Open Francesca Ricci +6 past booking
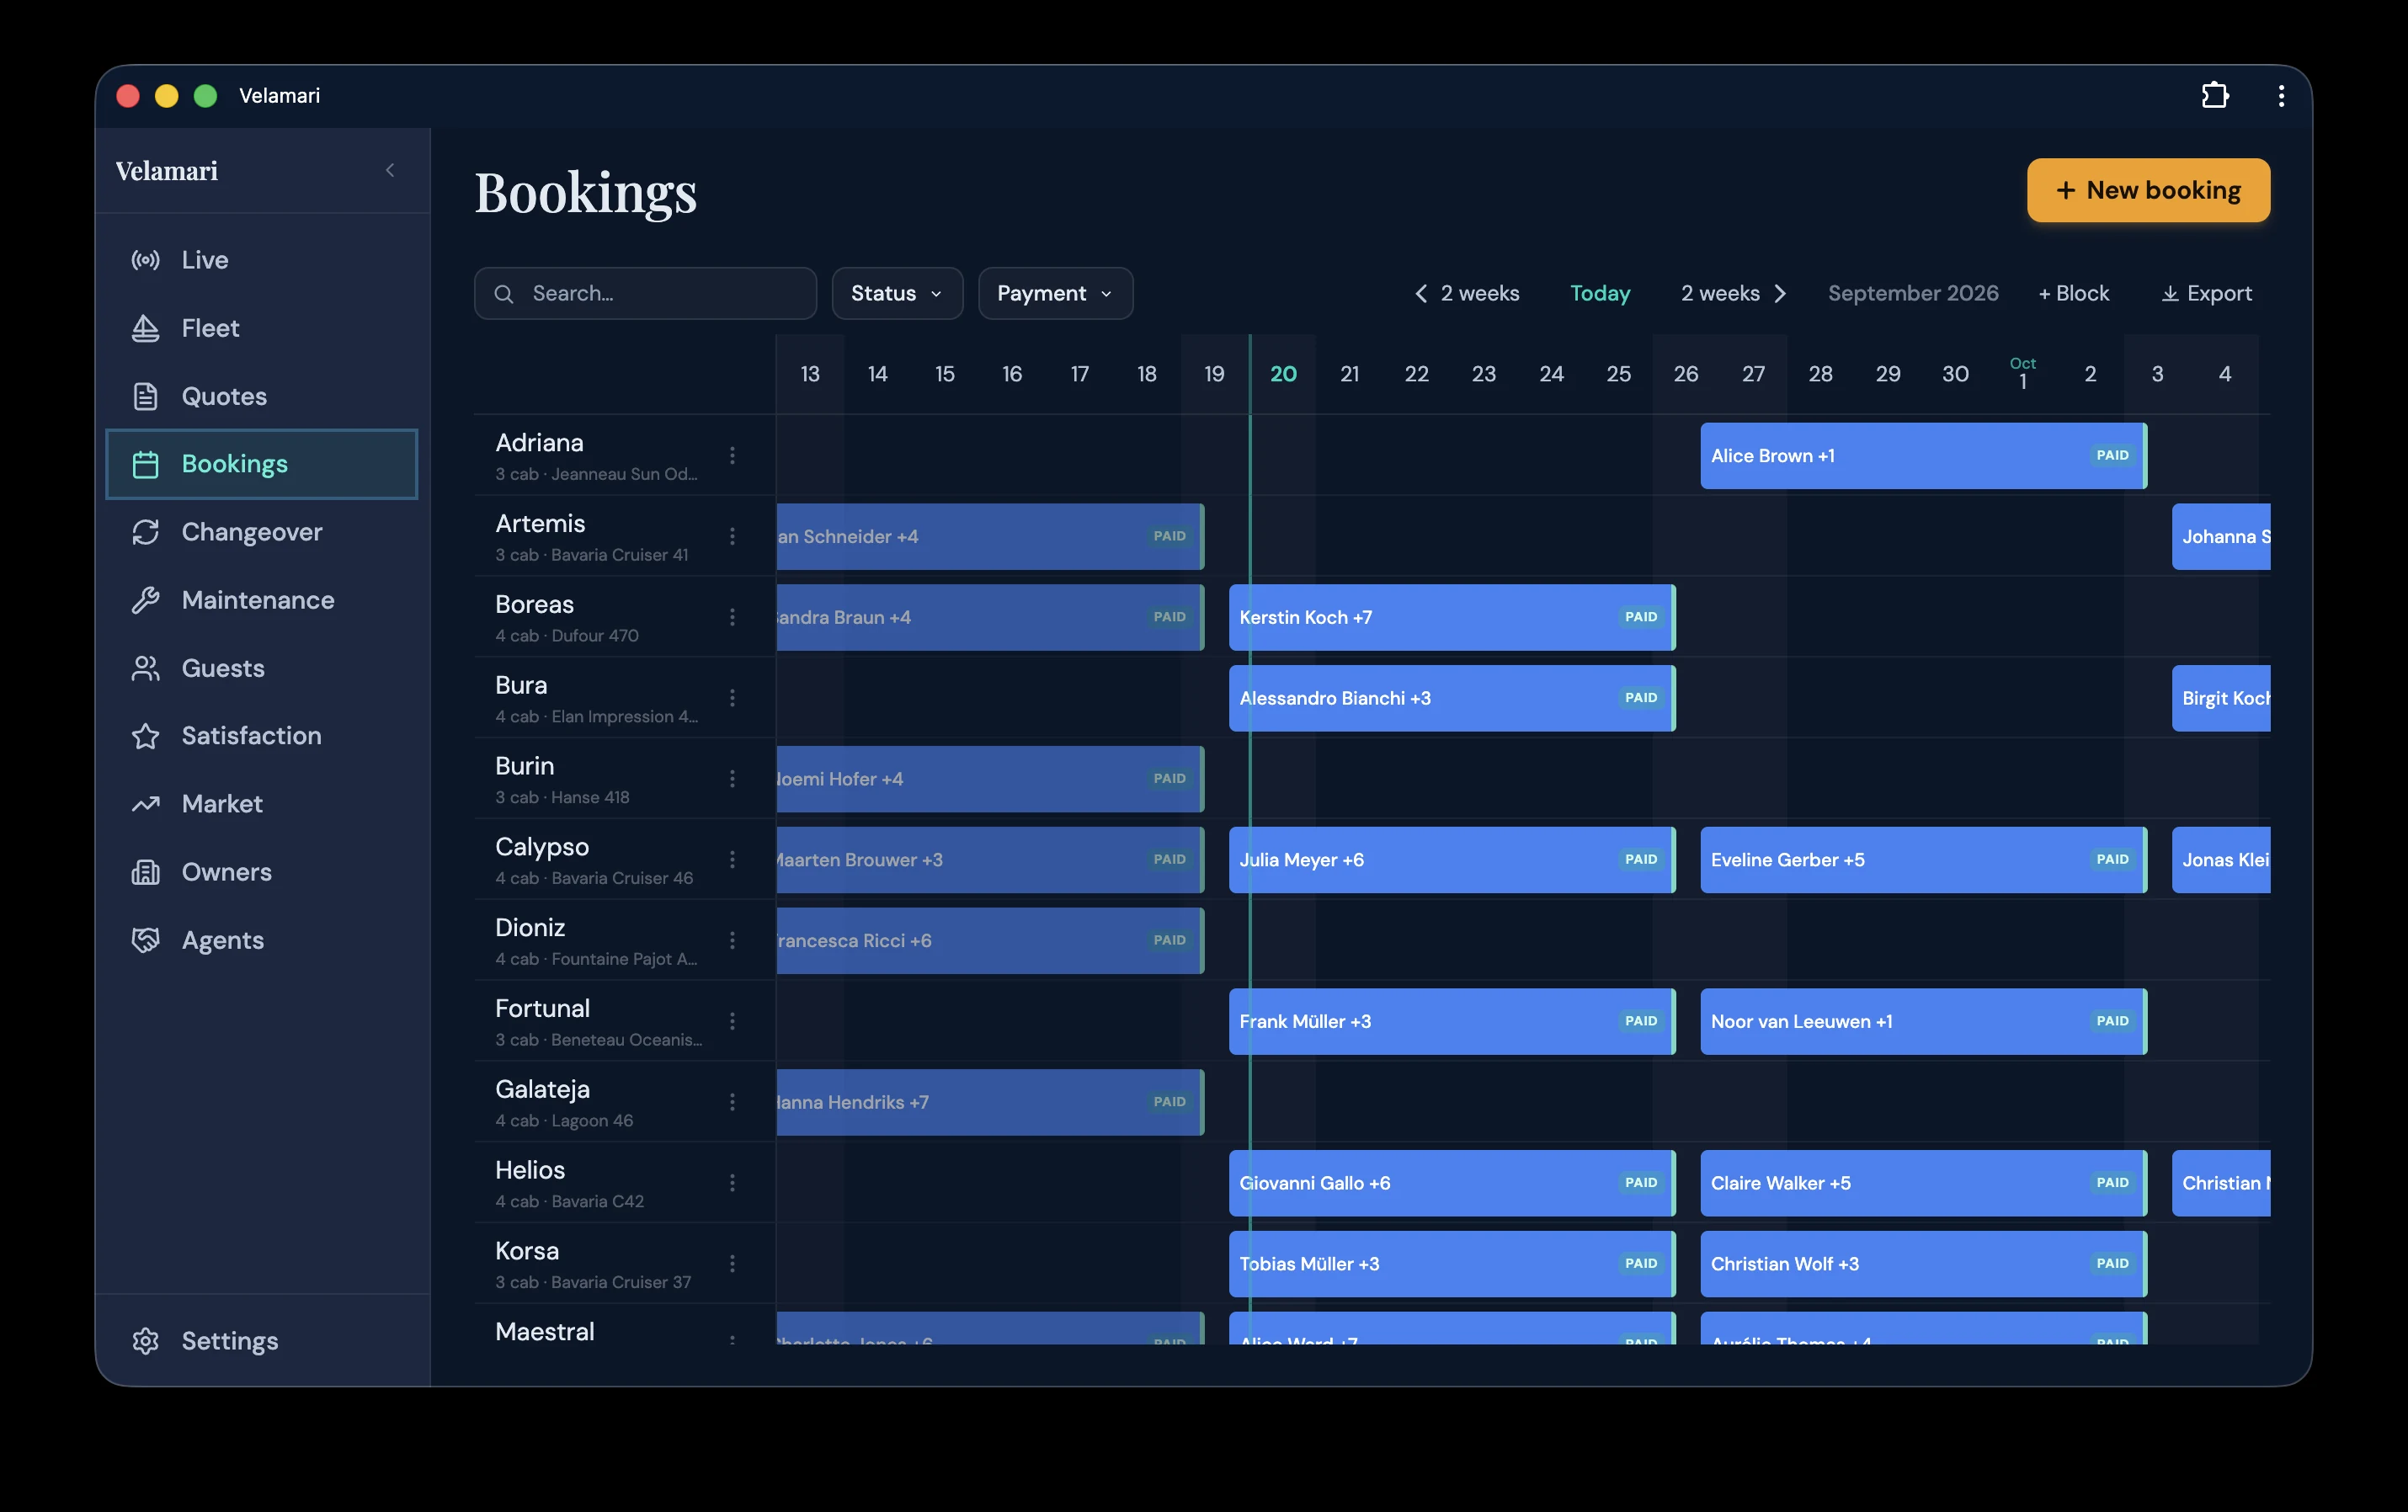Viewport: 2408px width, 1512px height. click(990, 940)
